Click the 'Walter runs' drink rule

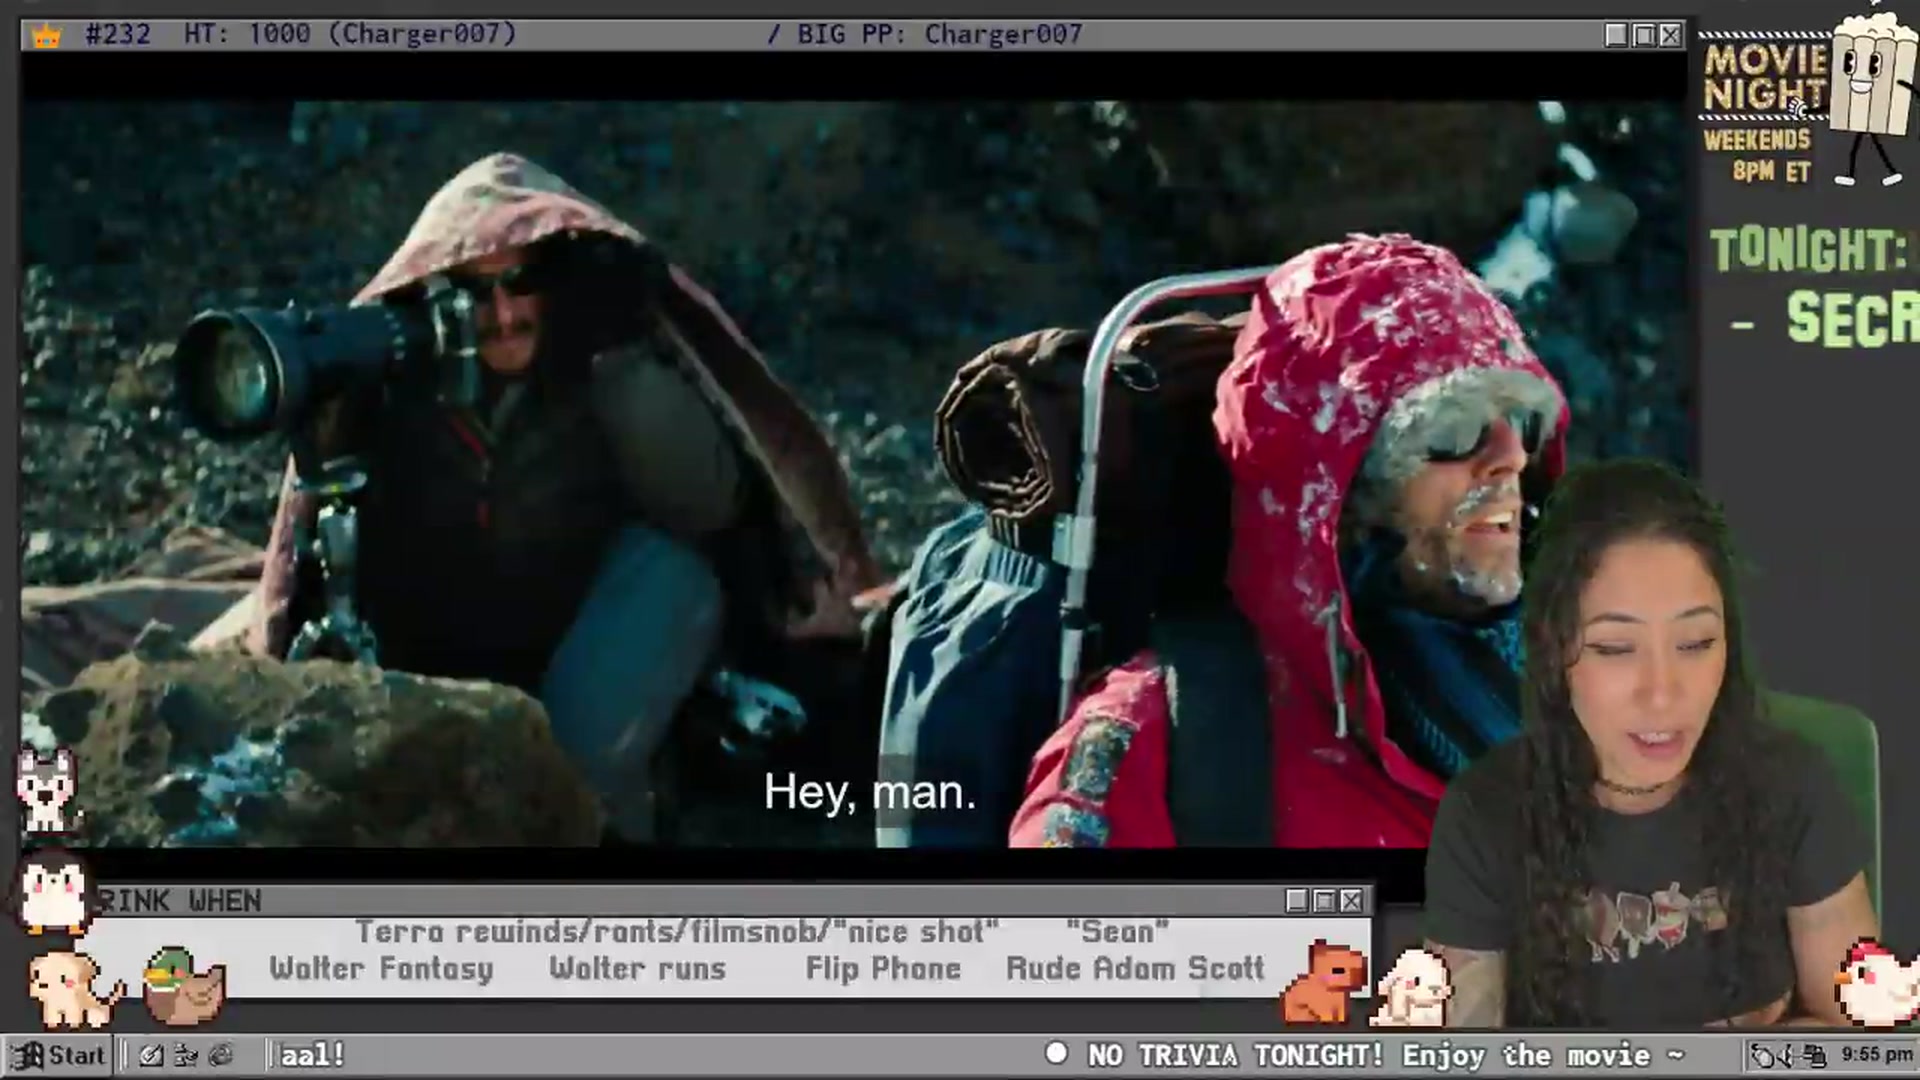[637, 969]
